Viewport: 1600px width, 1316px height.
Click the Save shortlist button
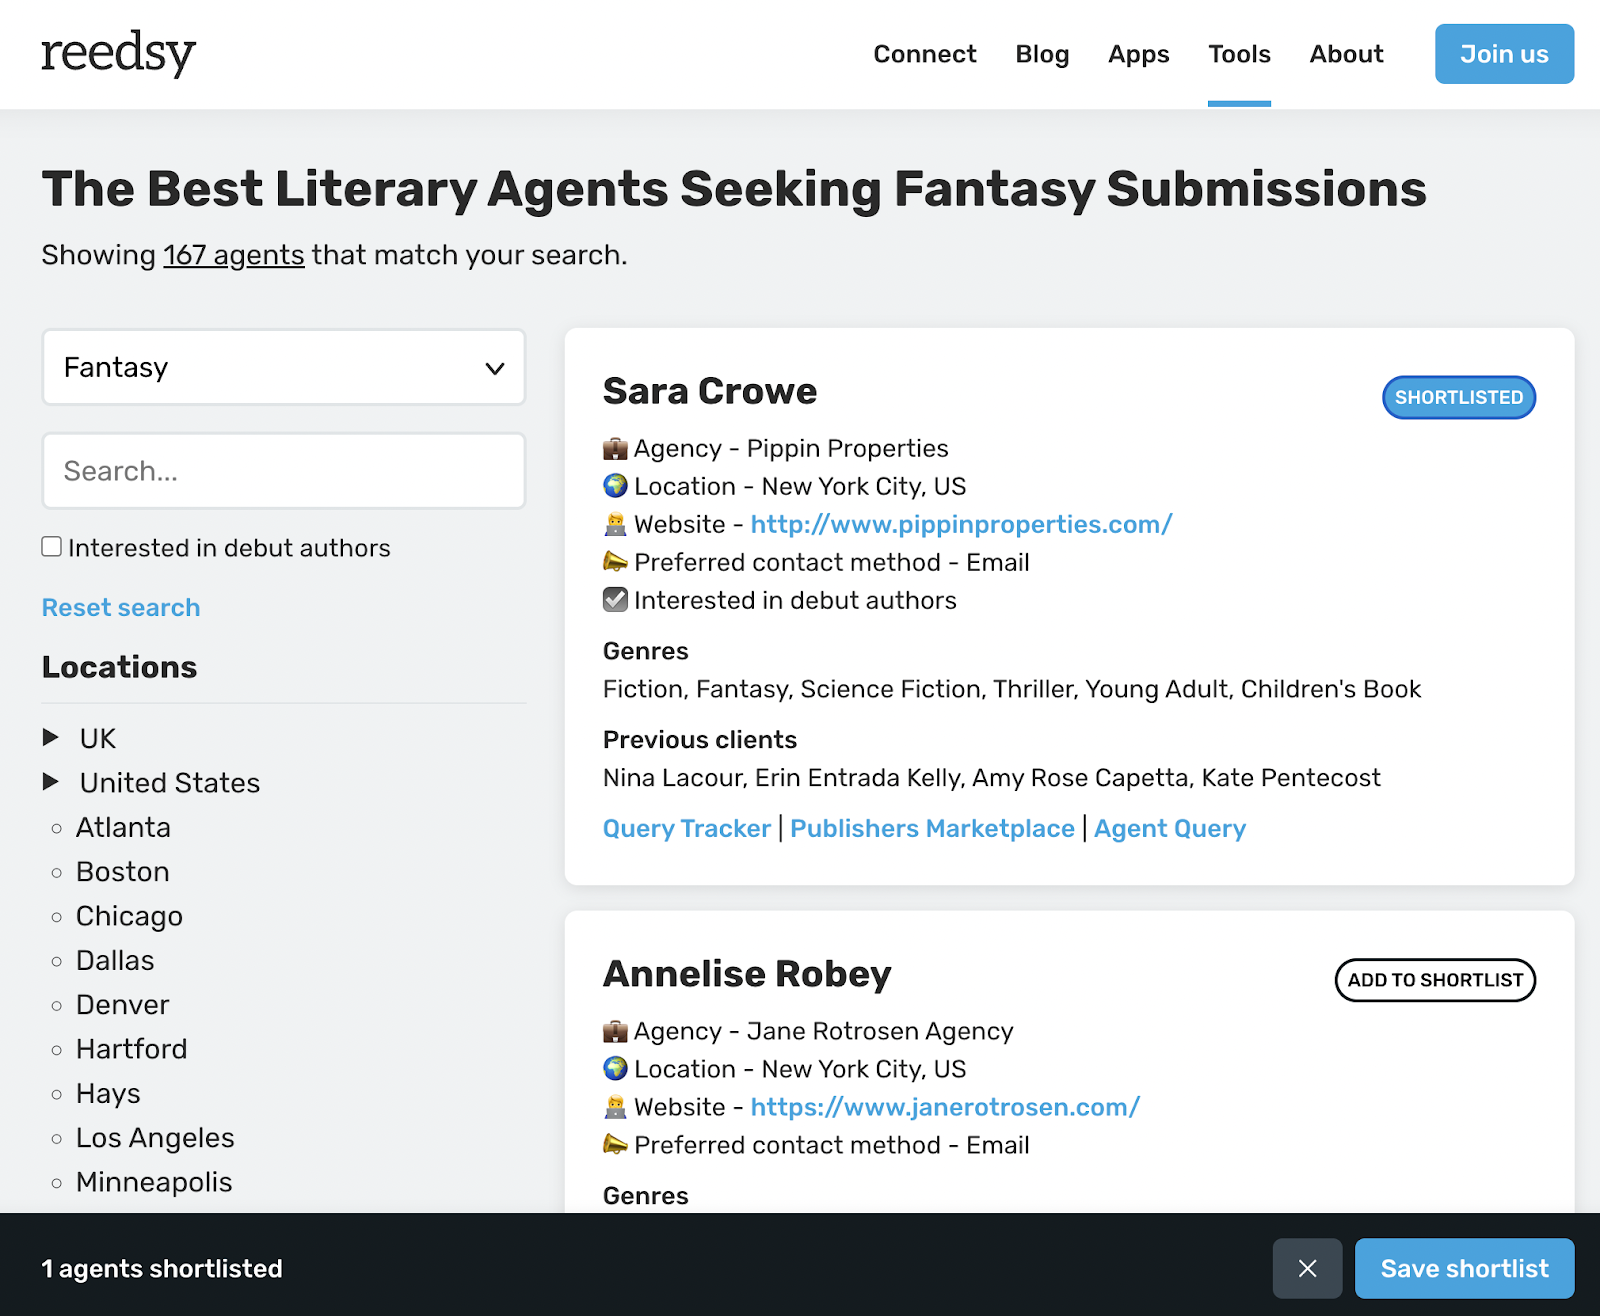coord(1464,1269)
